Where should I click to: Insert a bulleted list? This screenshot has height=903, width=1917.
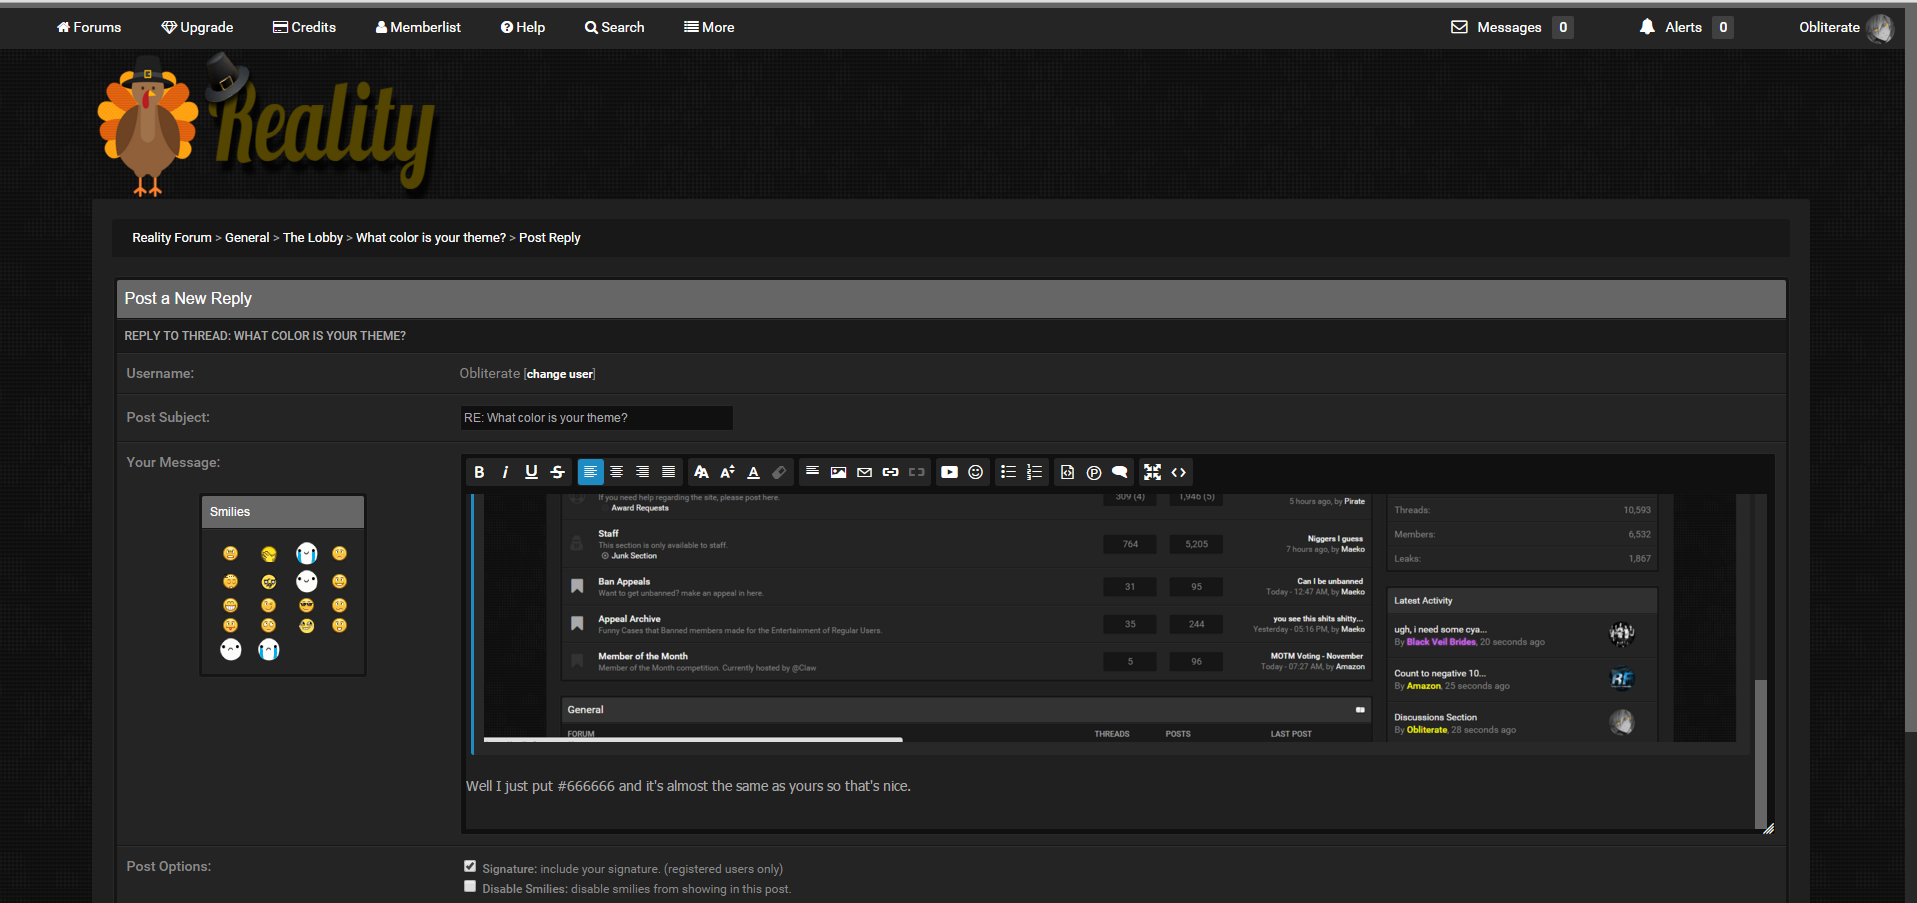click(x=1008, y=472)
